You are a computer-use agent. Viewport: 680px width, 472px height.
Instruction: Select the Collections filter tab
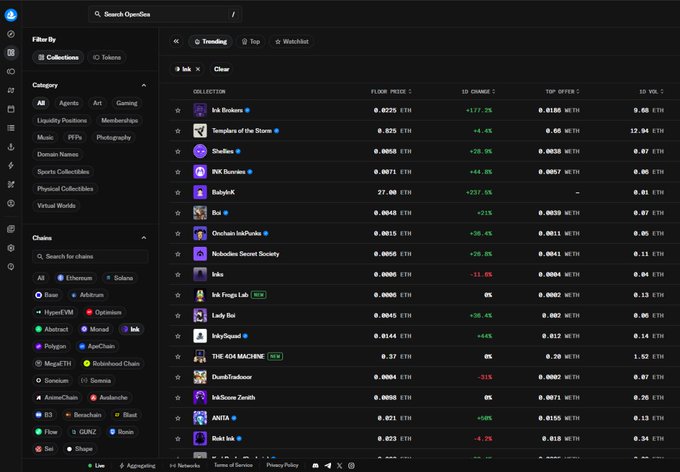click(58, 57)
